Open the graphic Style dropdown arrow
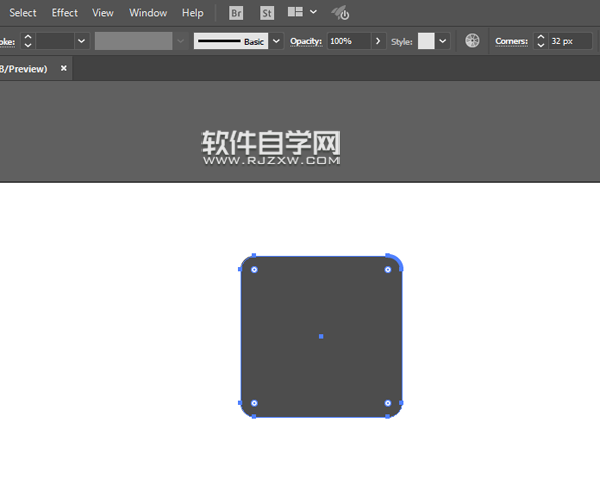Image resolution: width=600 pixels, height=485 pixels. click(x=443, y=41)
